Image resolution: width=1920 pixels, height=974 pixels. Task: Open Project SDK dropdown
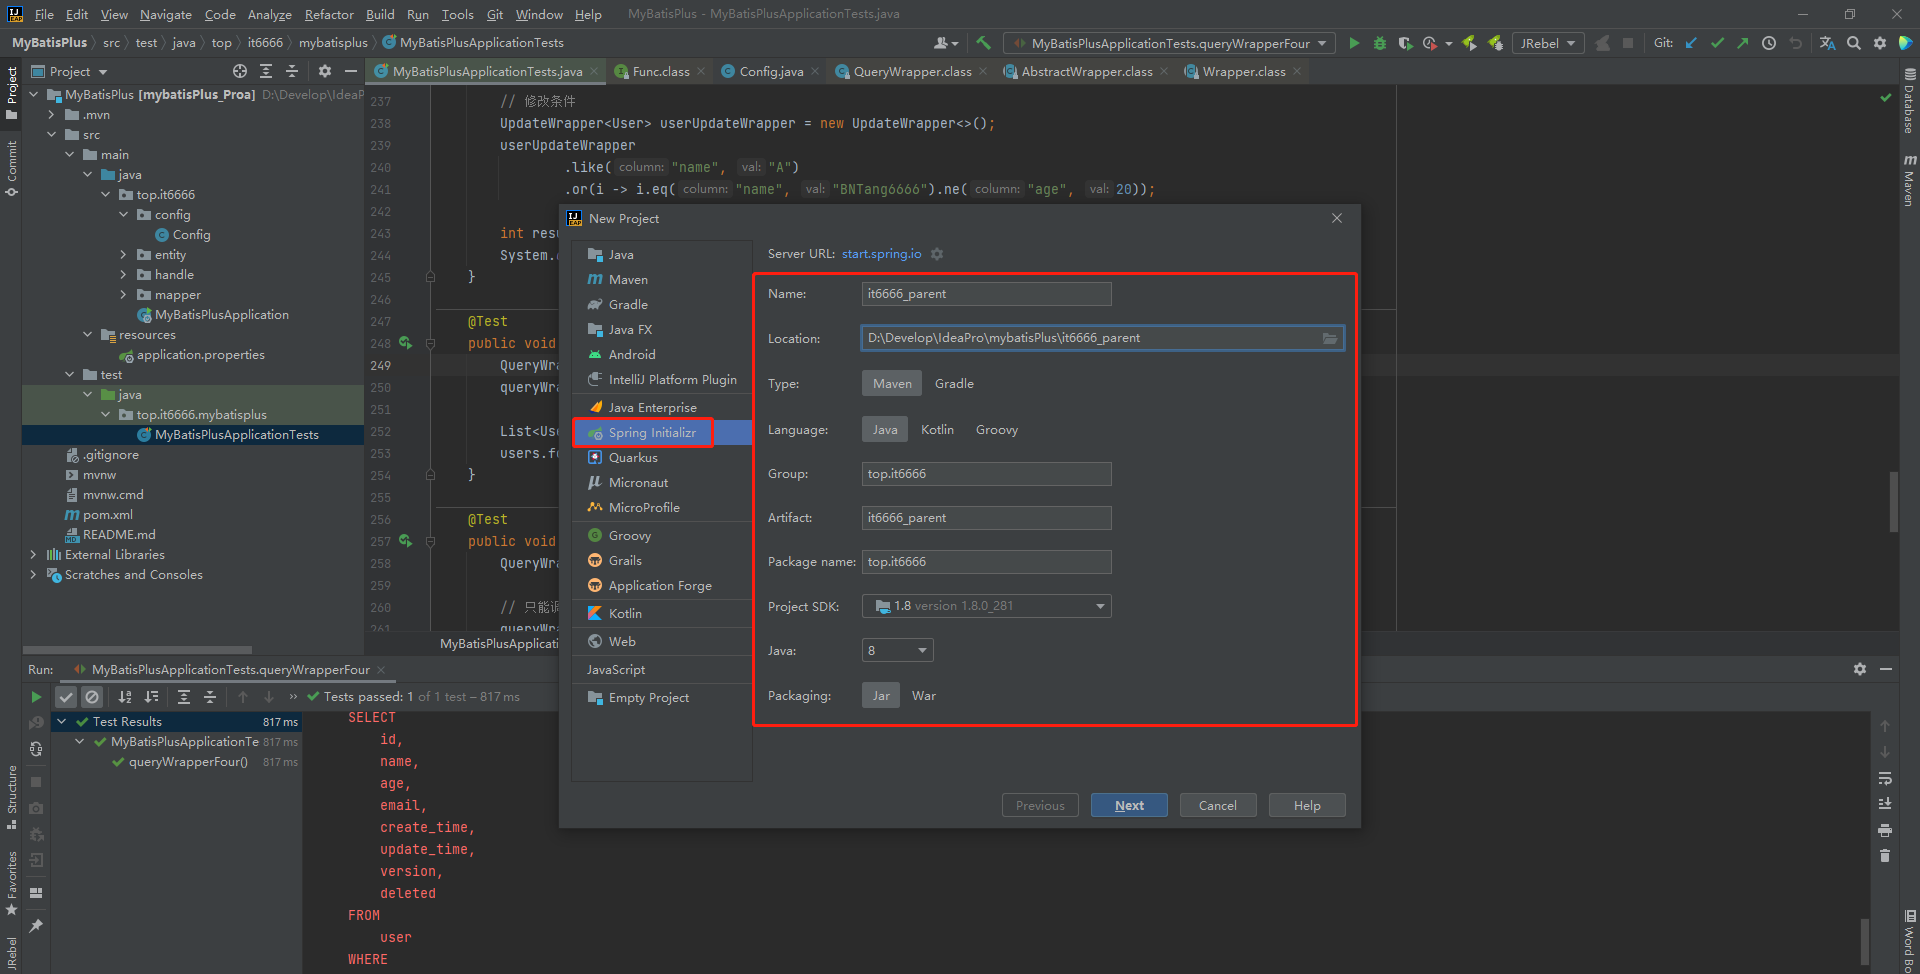tap(987, 606)
